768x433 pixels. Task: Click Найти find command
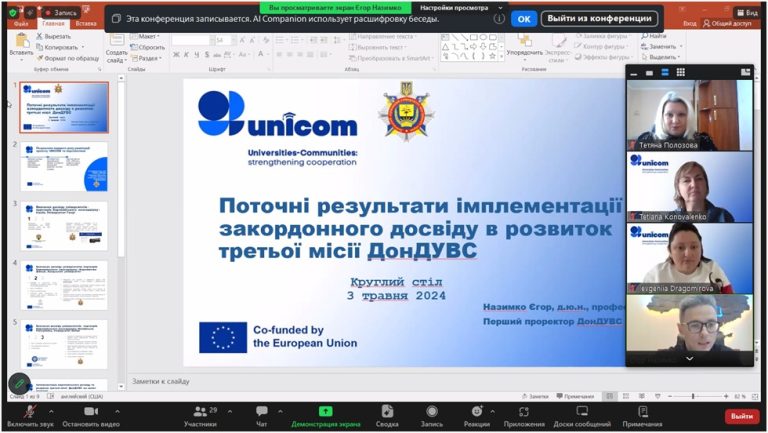pyautogui.click(x=653, y=36)
